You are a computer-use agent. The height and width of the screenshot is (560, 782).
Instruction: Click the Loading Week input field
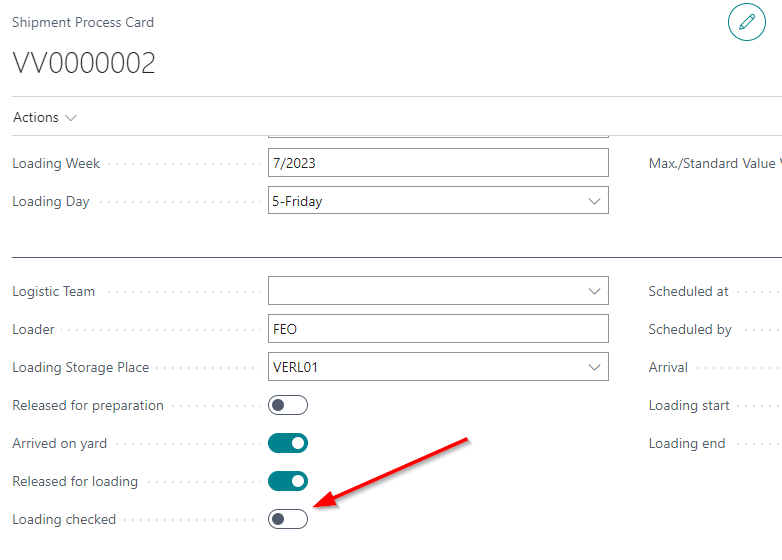click(x=438, y=163)
